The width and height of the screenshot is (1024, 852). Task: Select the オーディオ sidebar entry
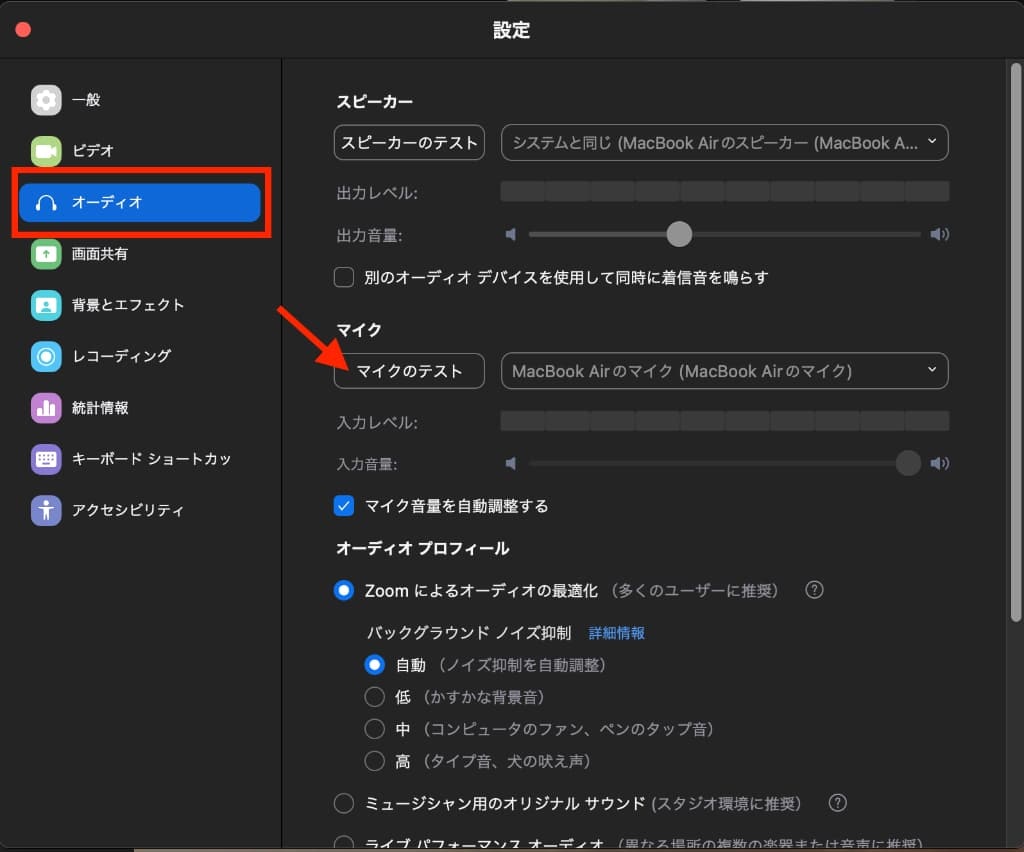[x=140, y=202]
